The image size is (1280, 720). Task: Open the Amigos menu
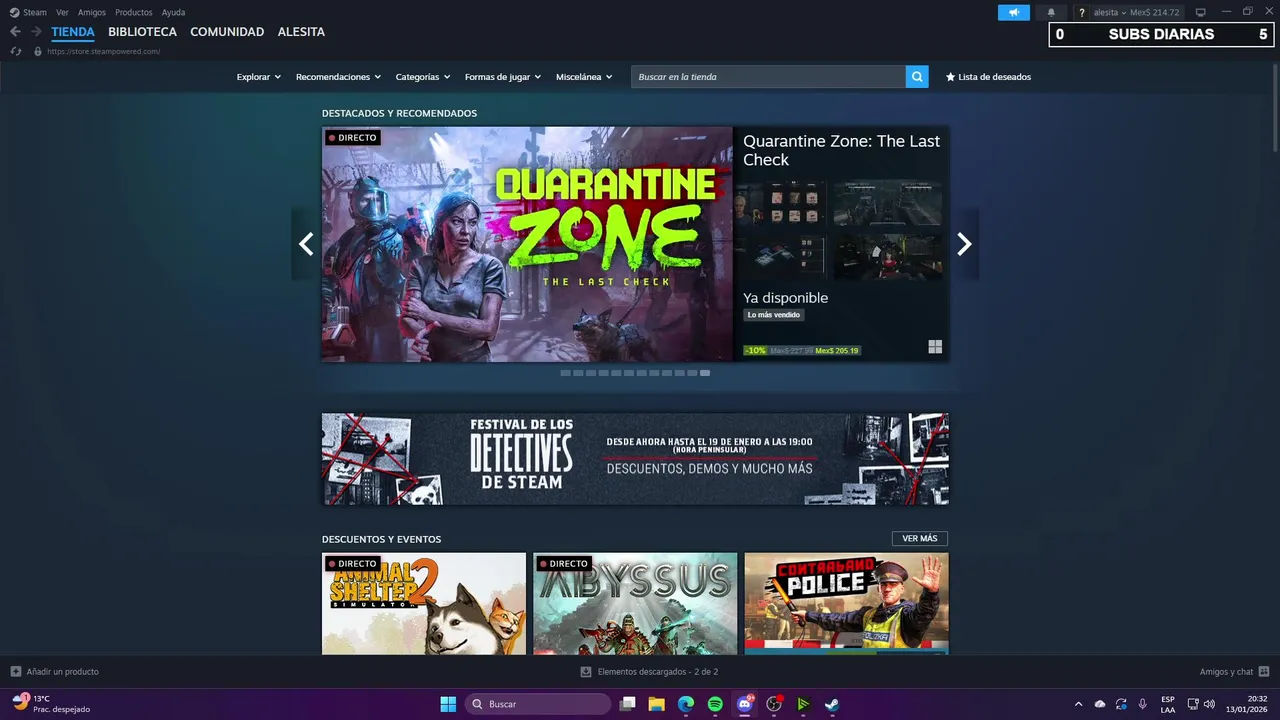pos(92,12)
